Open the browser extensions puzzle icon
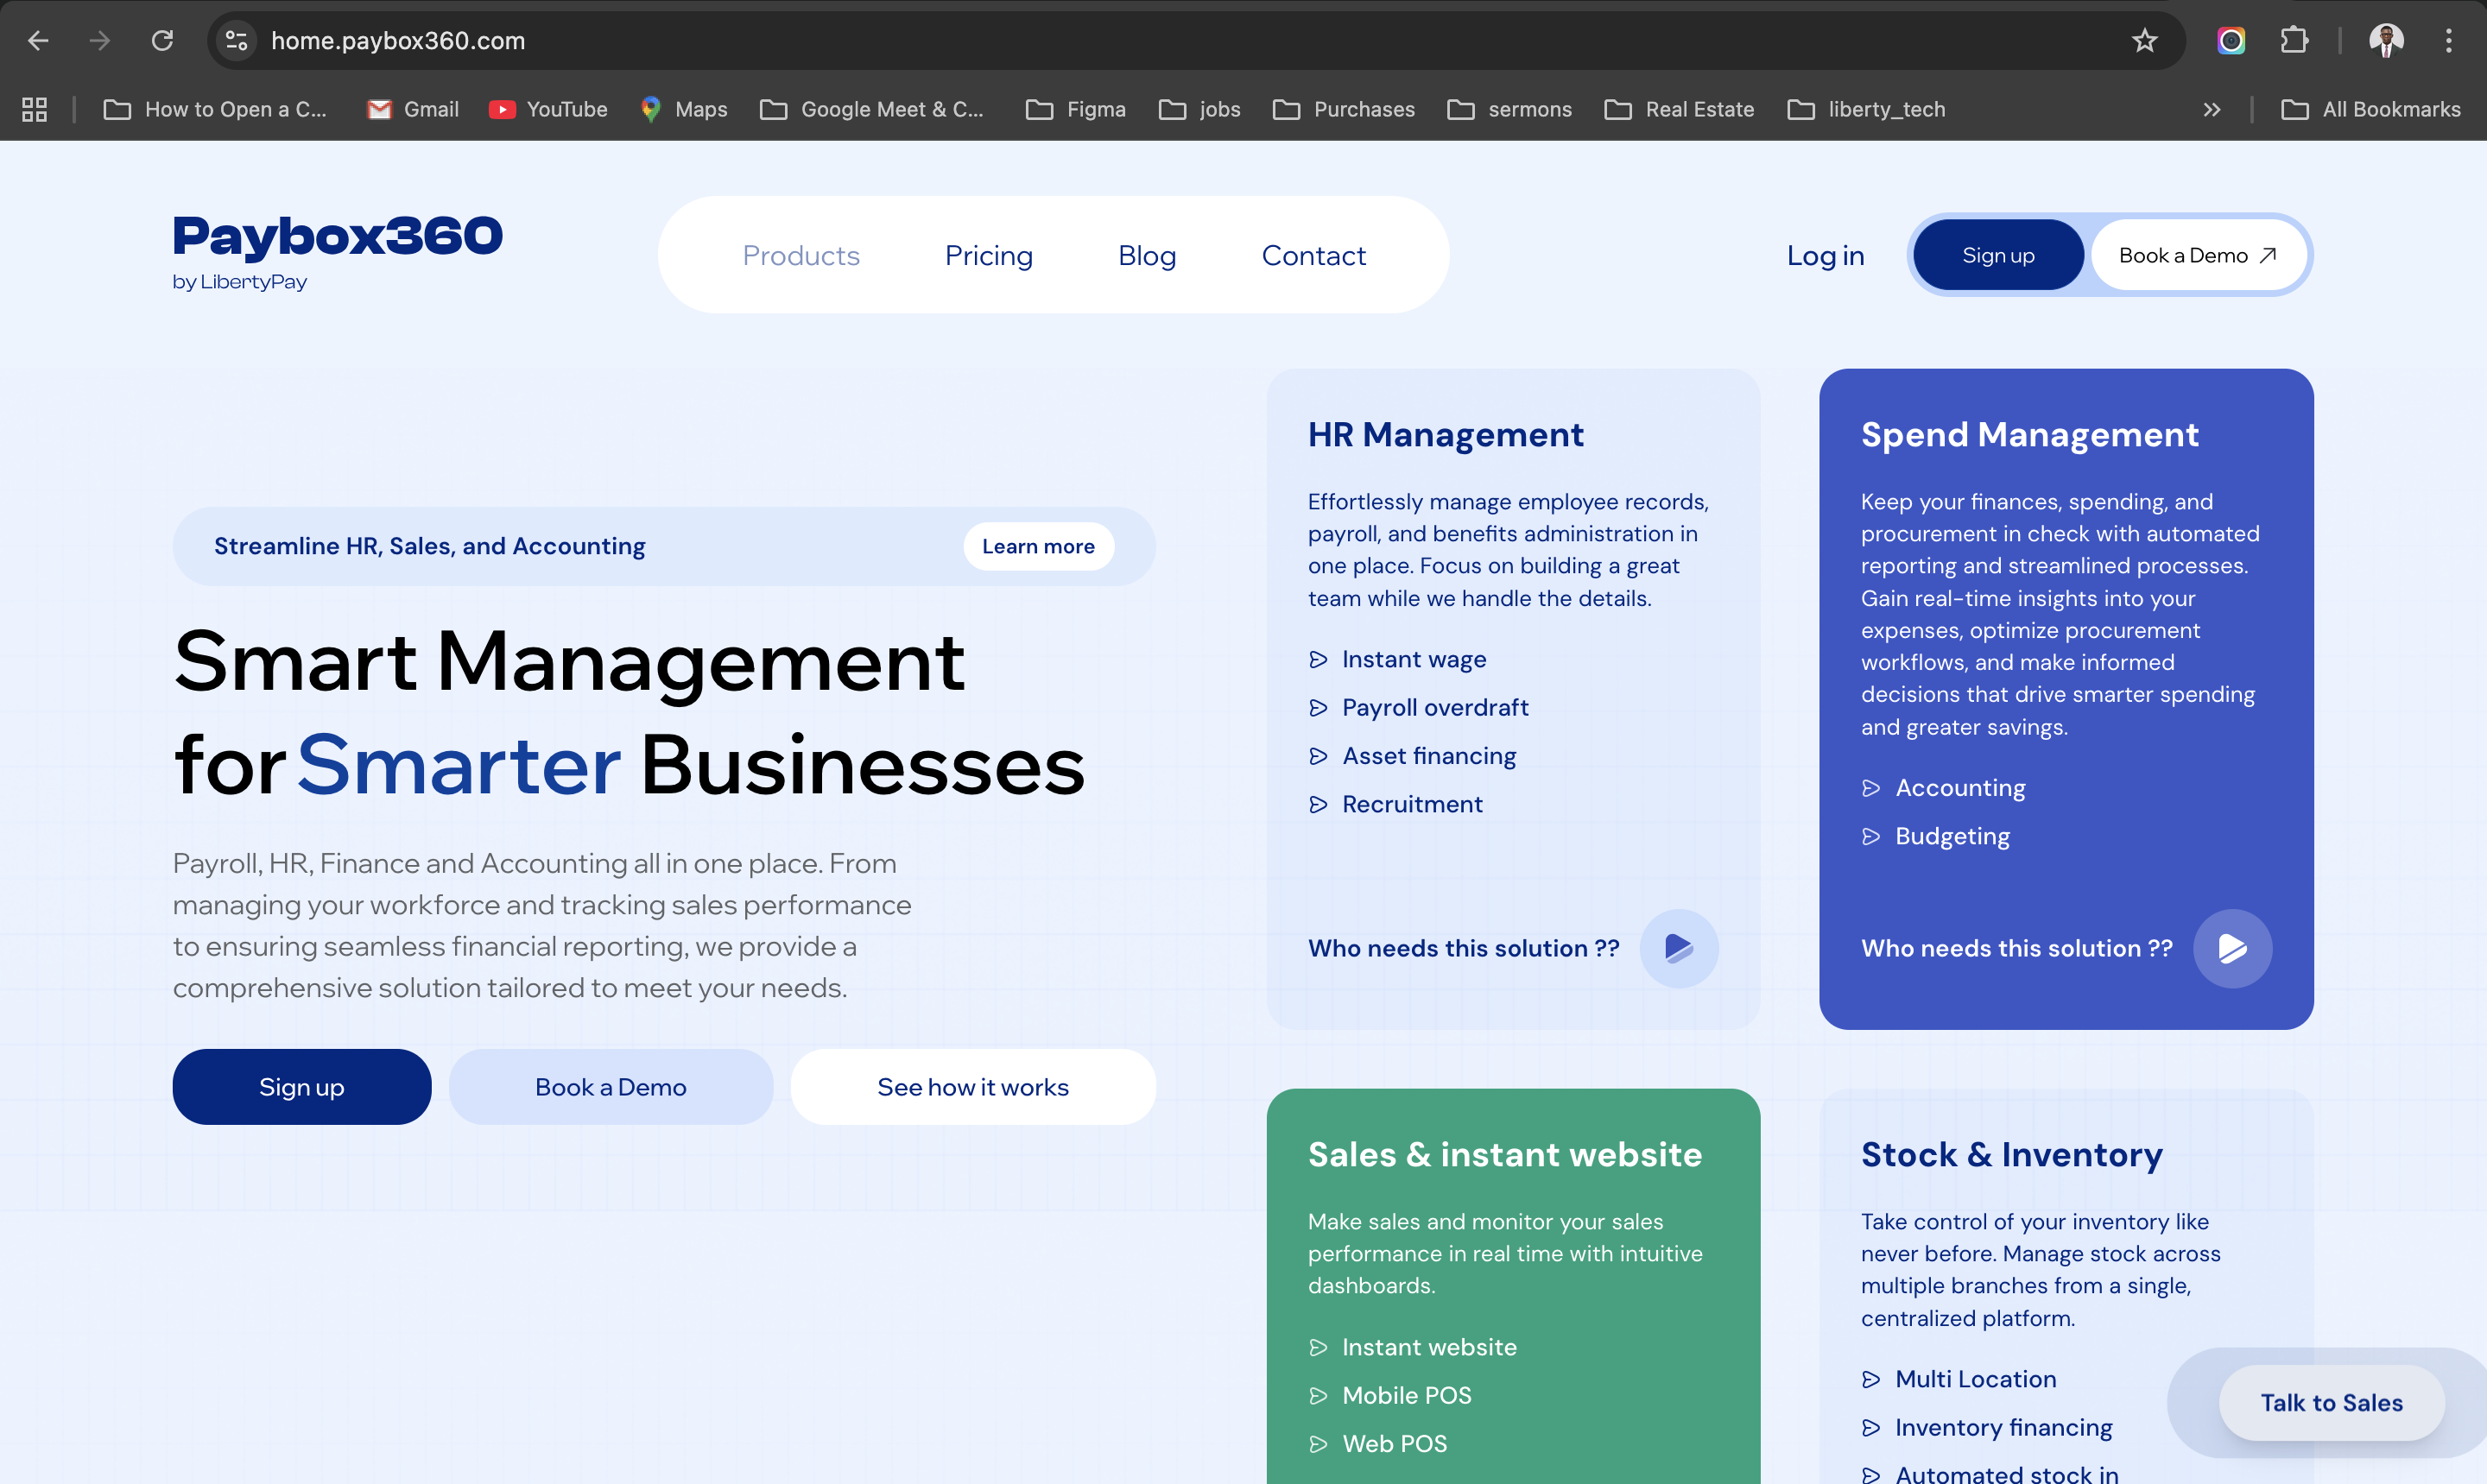This screenshot has width=2487, height=1484. (2294, 41)
